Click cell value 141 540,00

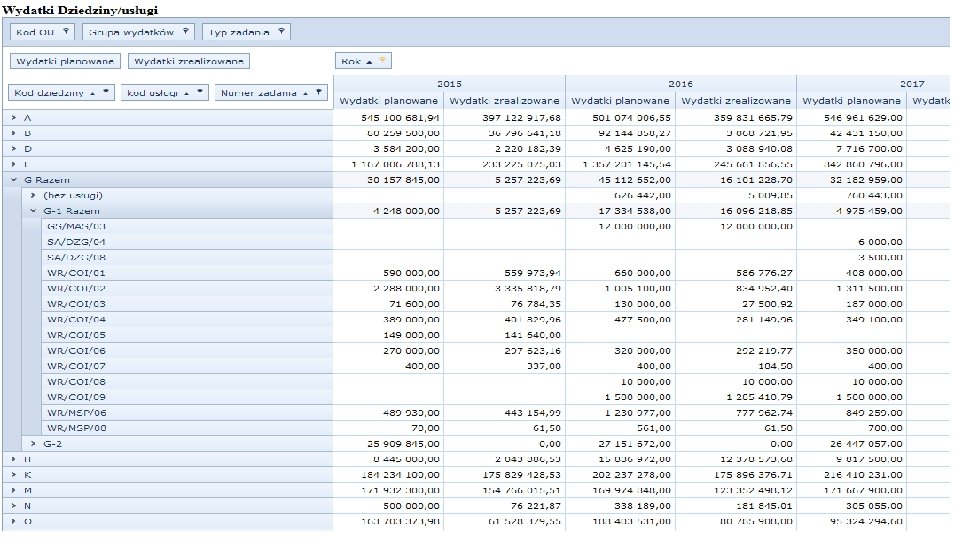tap(533, 335)
